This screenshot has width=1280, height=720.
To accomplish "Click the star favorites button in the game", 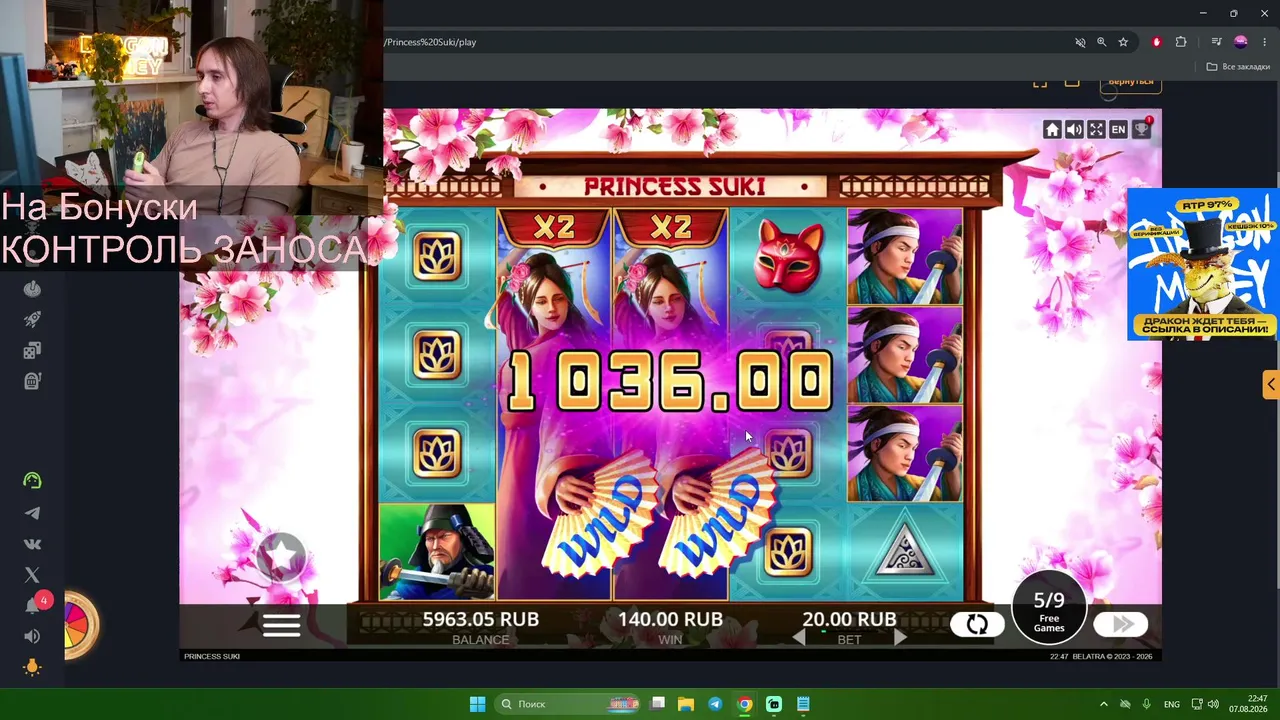I will [x=282, y=556].
